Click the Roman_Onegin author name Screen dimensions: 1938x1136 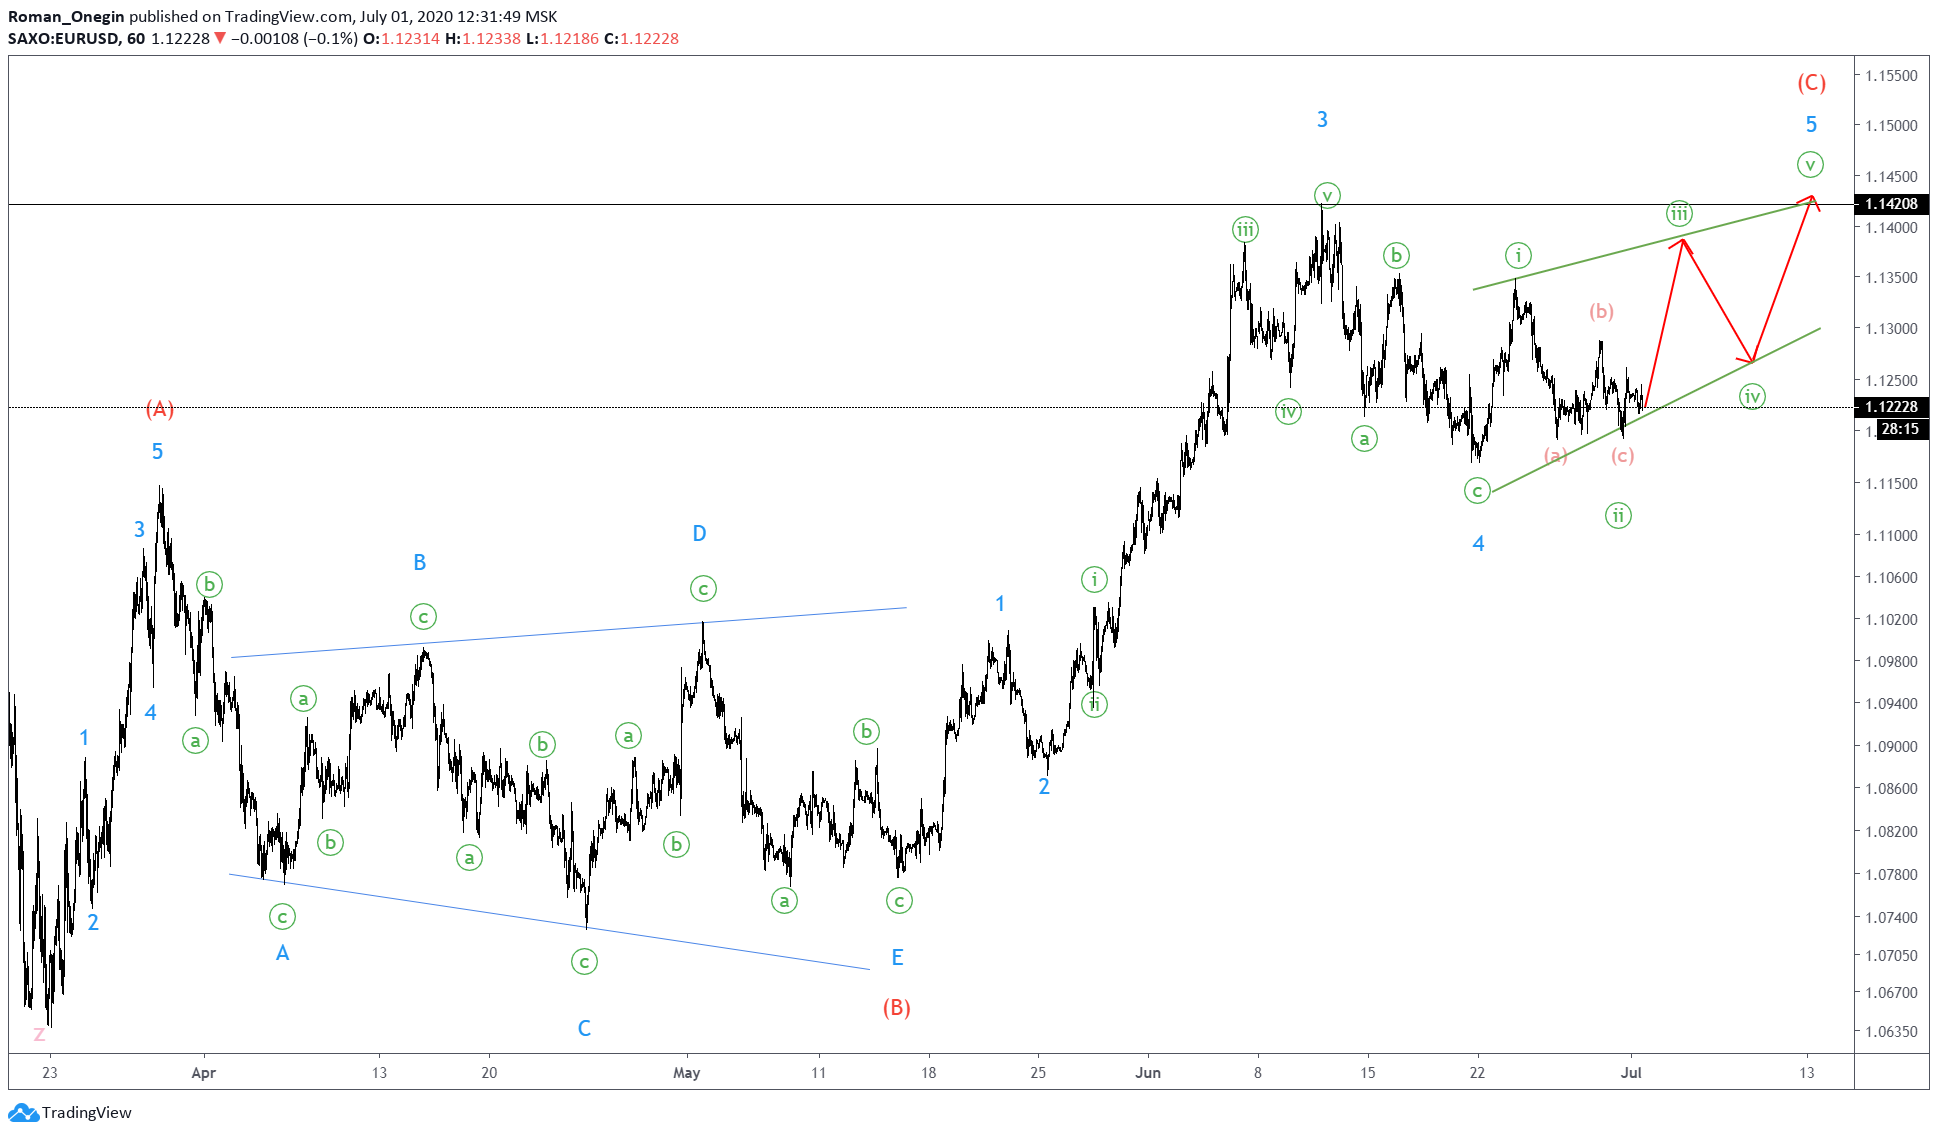tap(66, 16)
